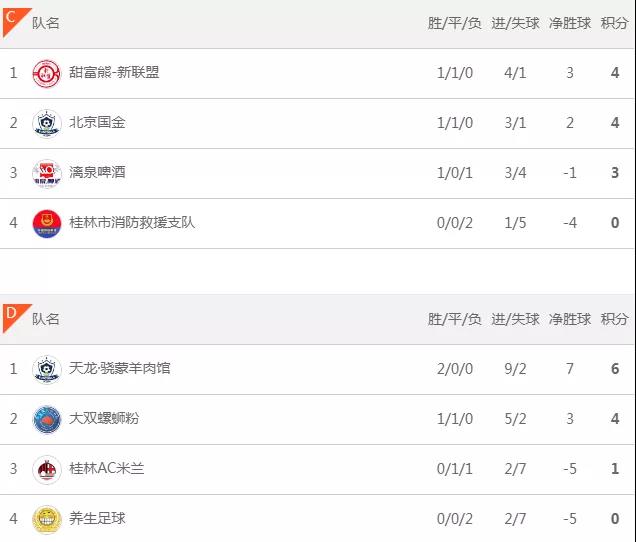Image resolution: width=636 pixels, height=542 pixels.
Task: Open the 漓泉啤酒 team logo
Action: (x=47, y=174)
